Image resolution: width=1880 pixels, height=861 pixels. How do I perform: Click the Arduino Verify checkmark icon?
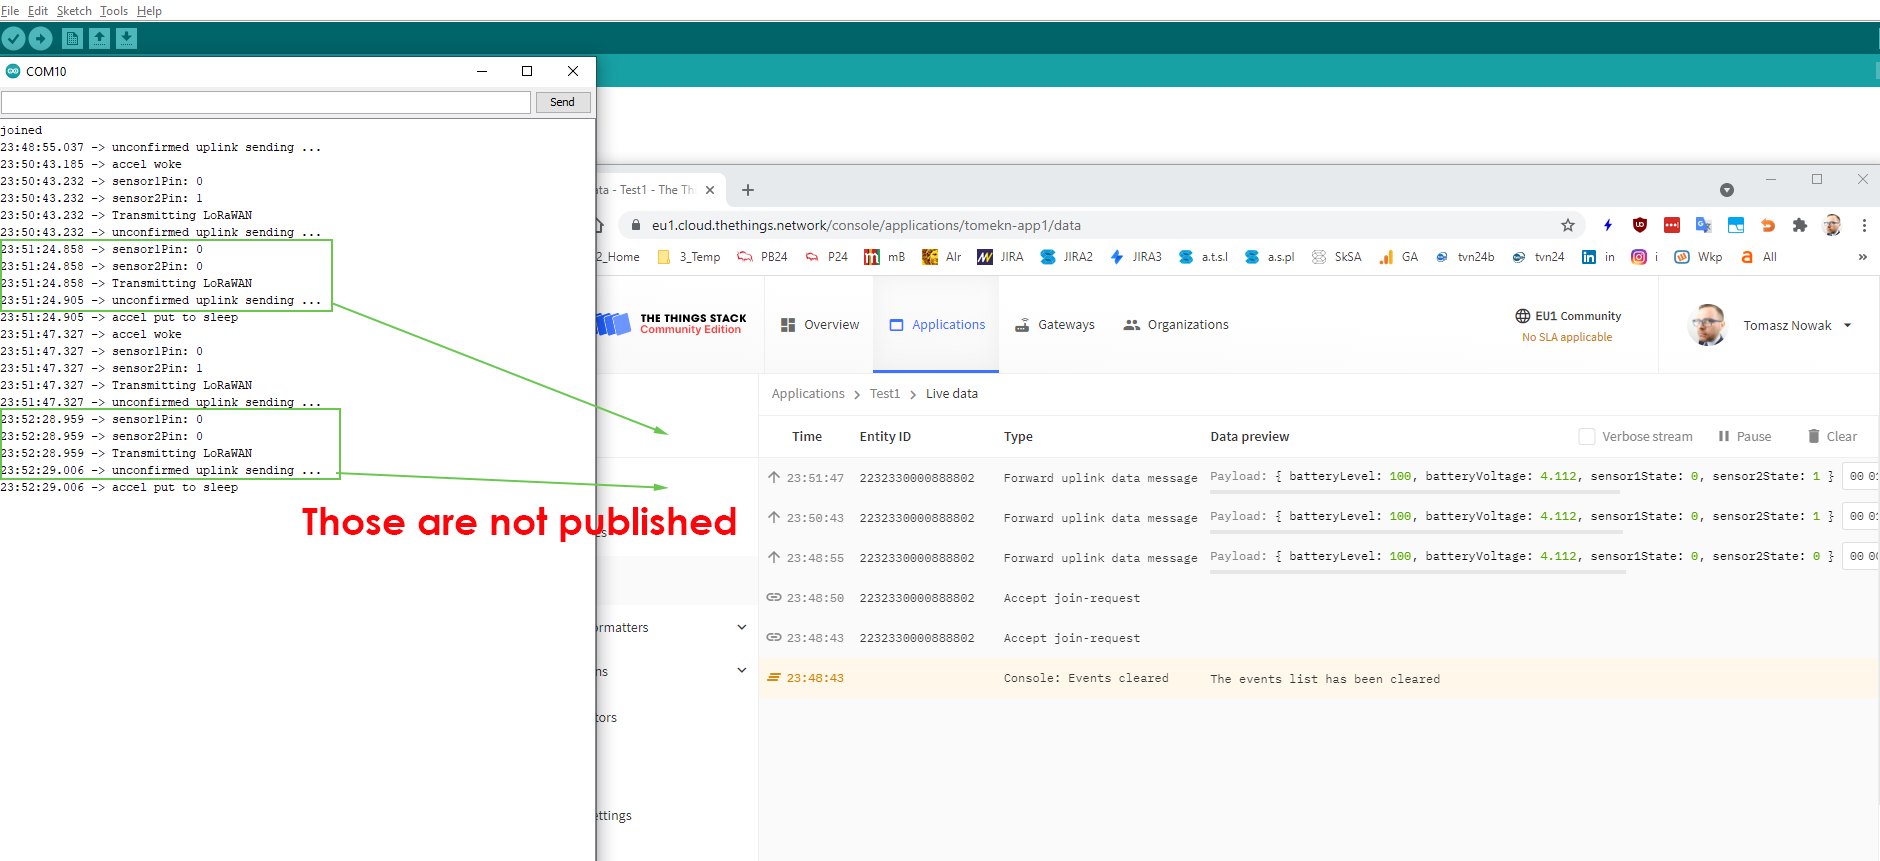[13, 38]
